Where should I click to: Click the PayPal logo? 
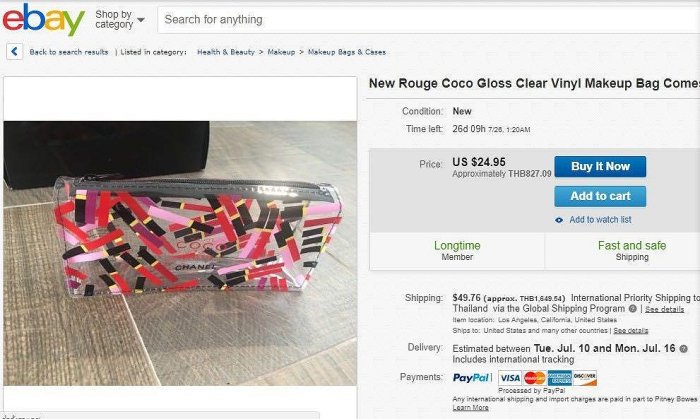pyautogui.click(x=472, y=378)
